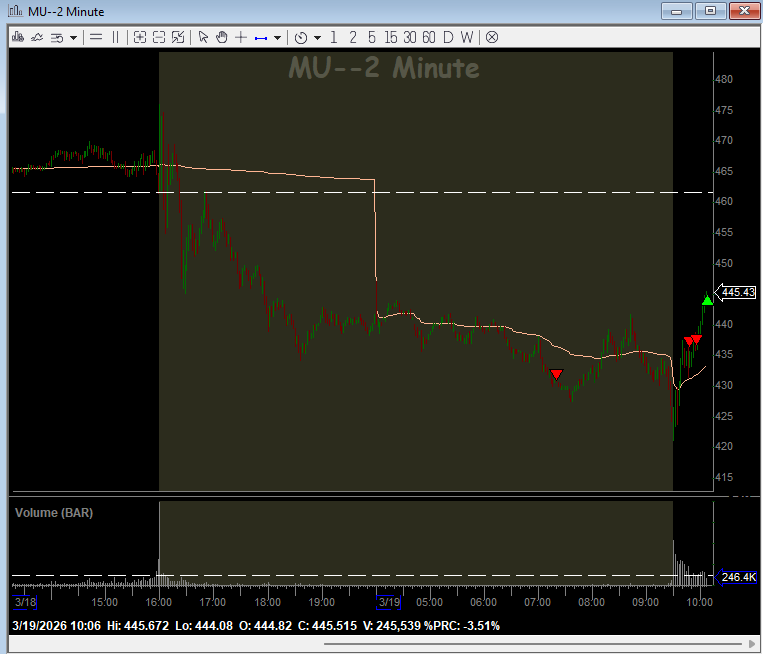
Task: Open the studies list icon
Action: [x=57, y=37]
